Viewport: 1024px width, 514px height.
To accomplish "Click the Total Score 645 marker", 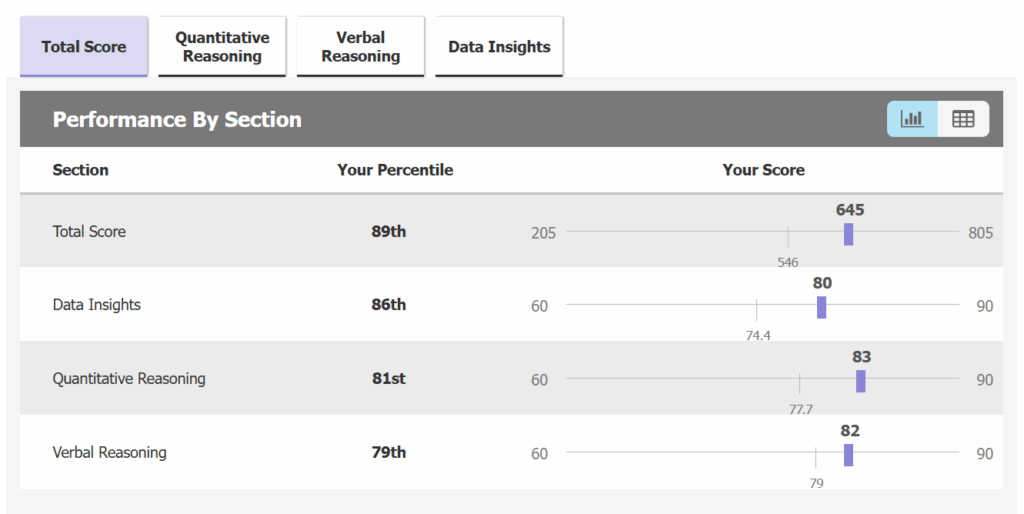I will coord(848,234).
